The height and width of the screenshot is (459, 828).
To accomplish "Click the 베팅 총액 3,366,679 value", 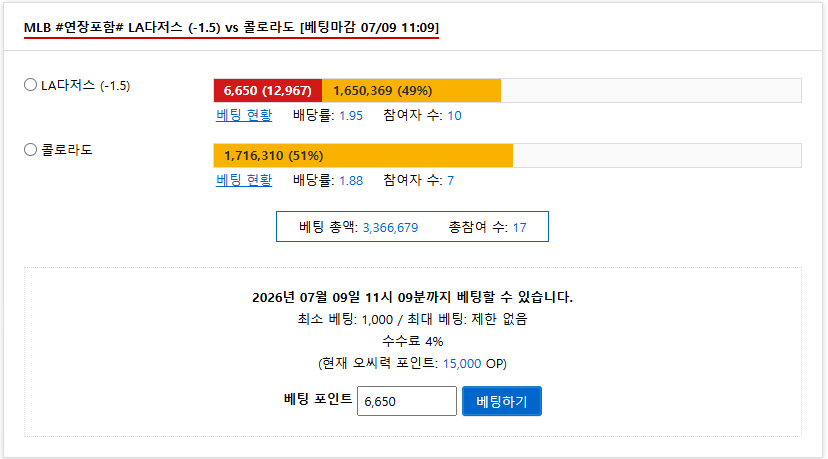I will click(390, 228).
